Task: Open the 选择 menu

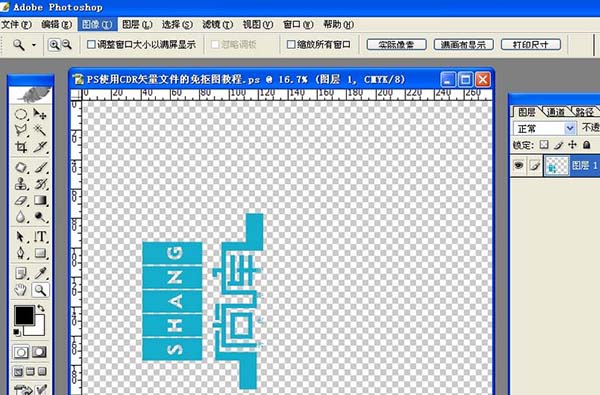Action: 177,24
